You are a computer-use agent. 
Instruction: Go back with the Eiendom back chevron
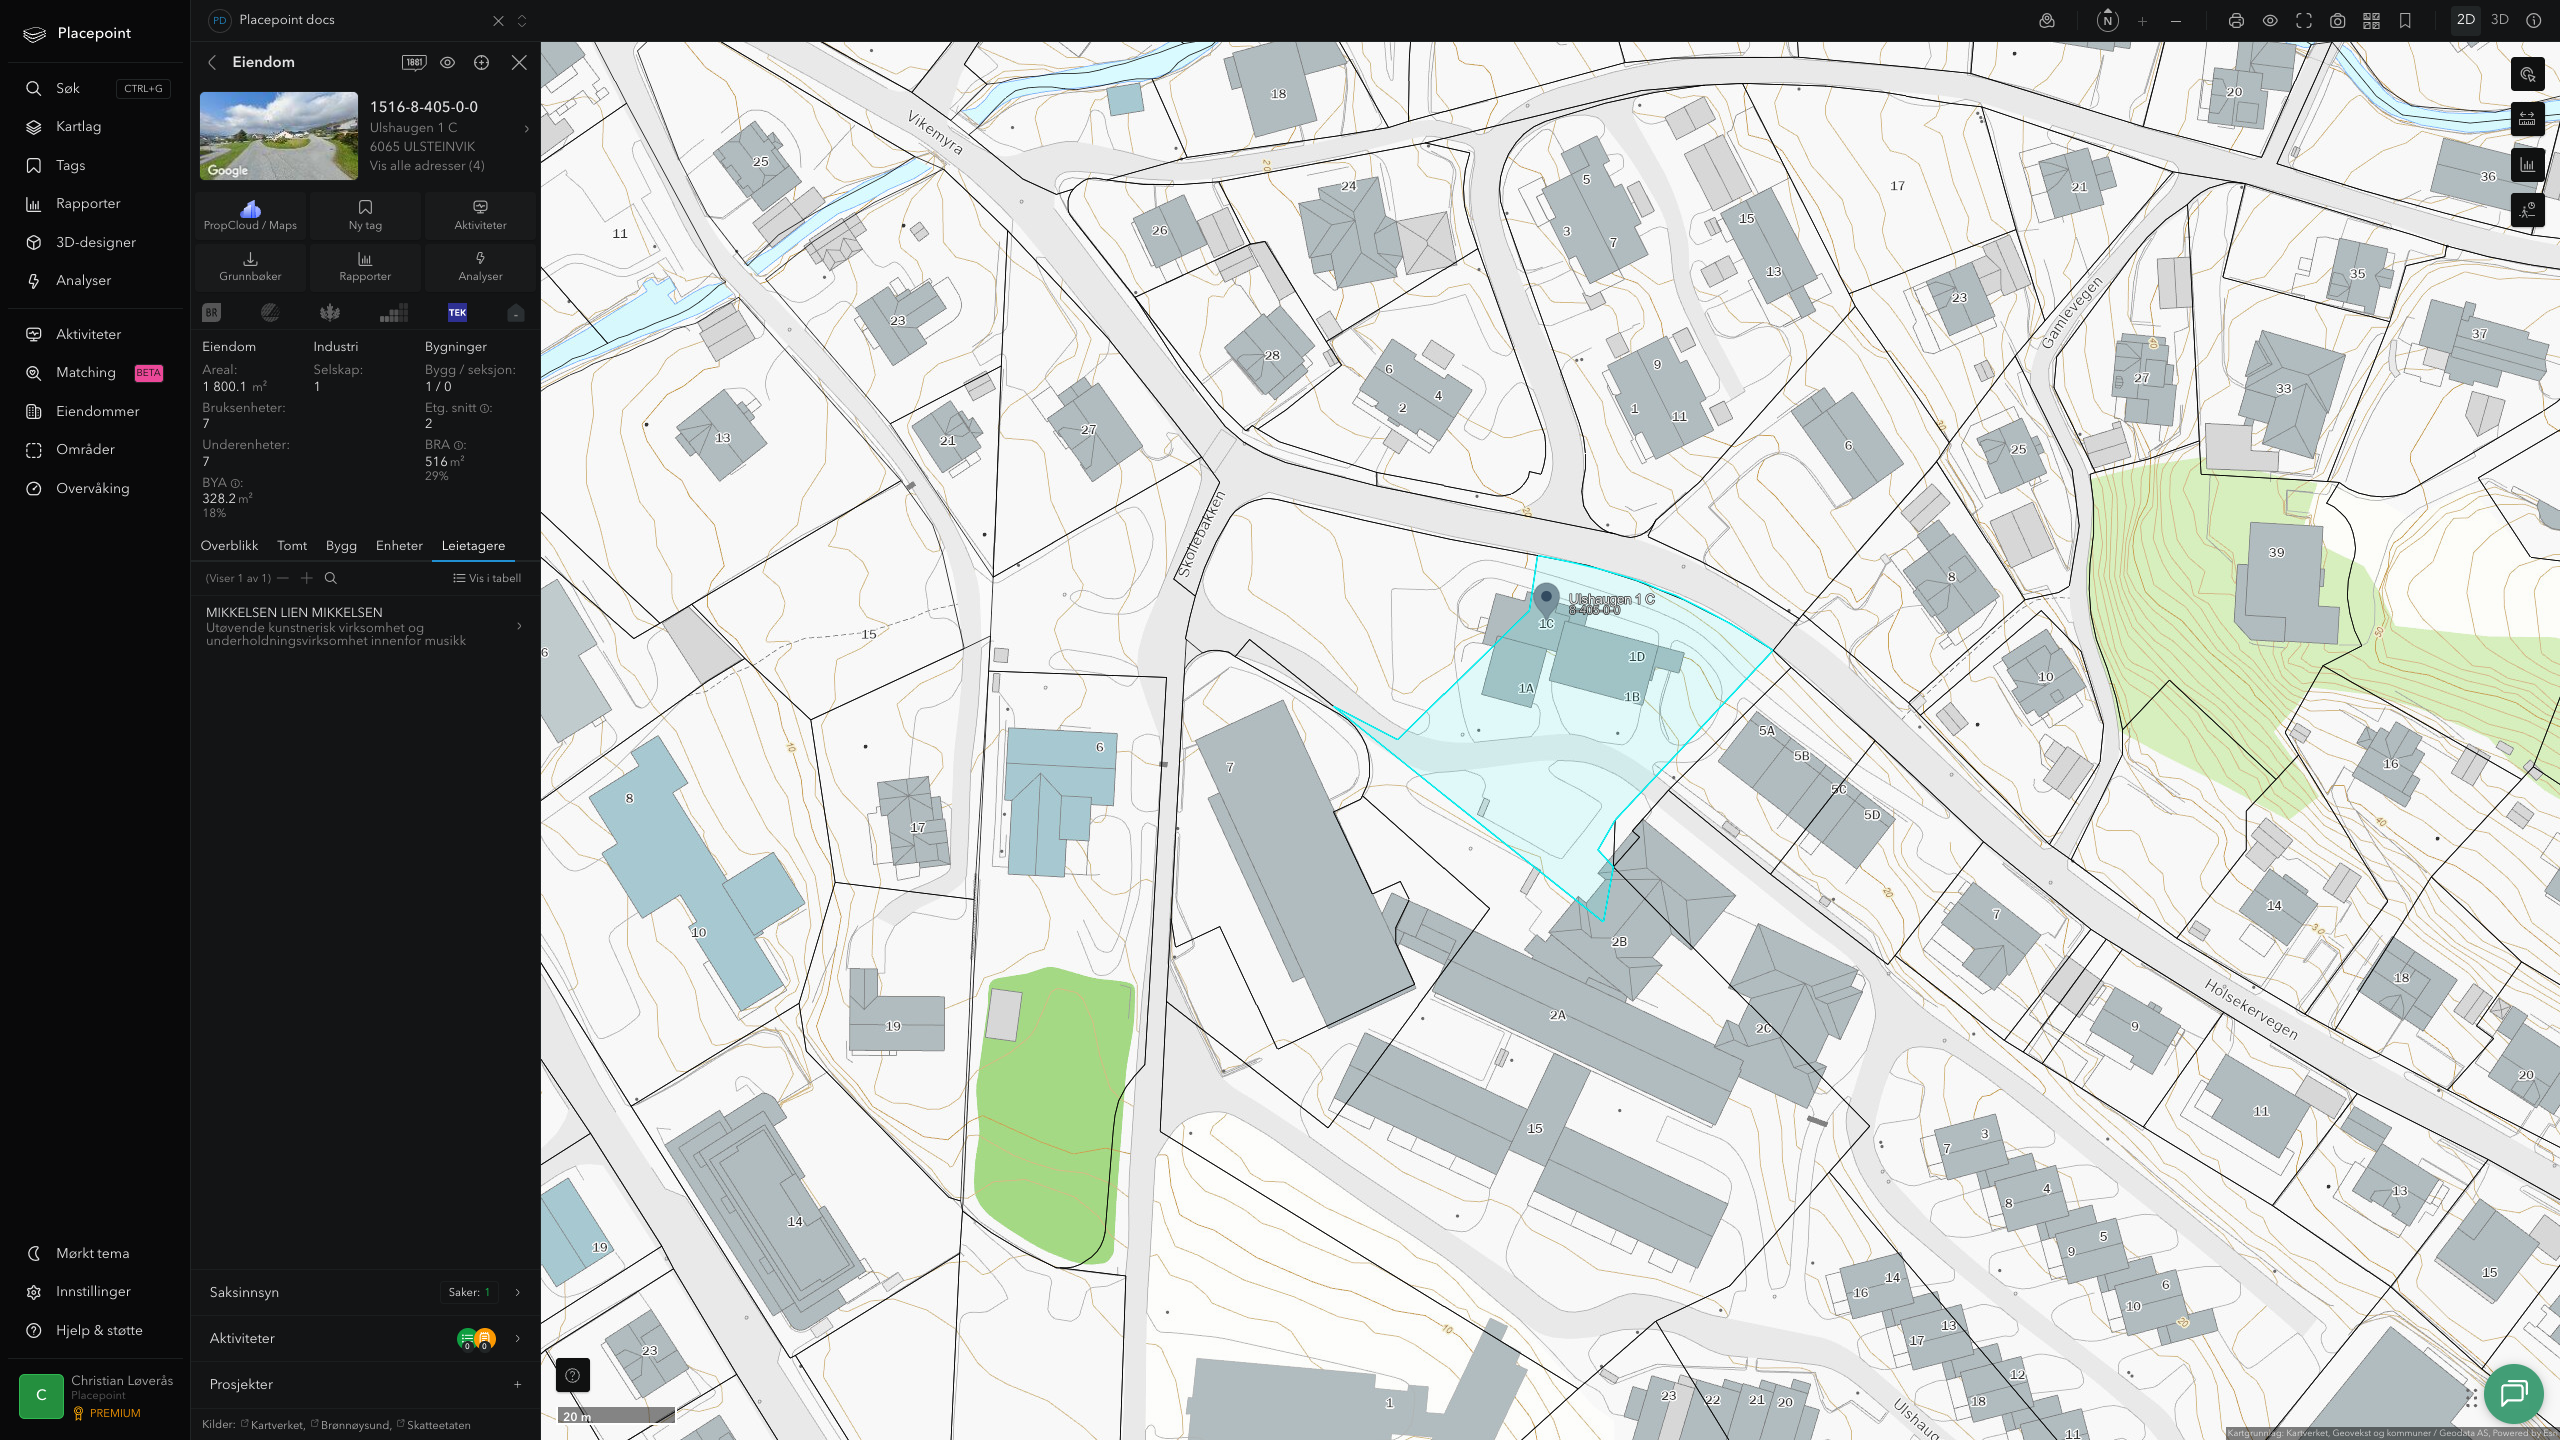(x=212, y=62)
